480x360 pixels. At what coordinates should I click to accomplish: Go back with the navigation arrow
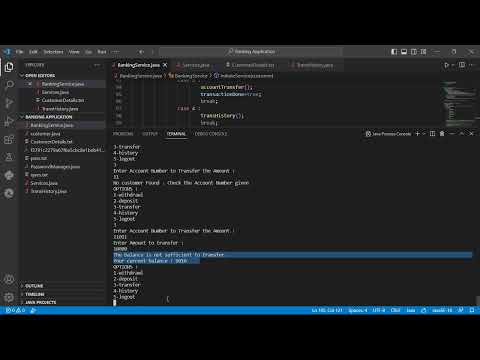(x=142, y=52)
